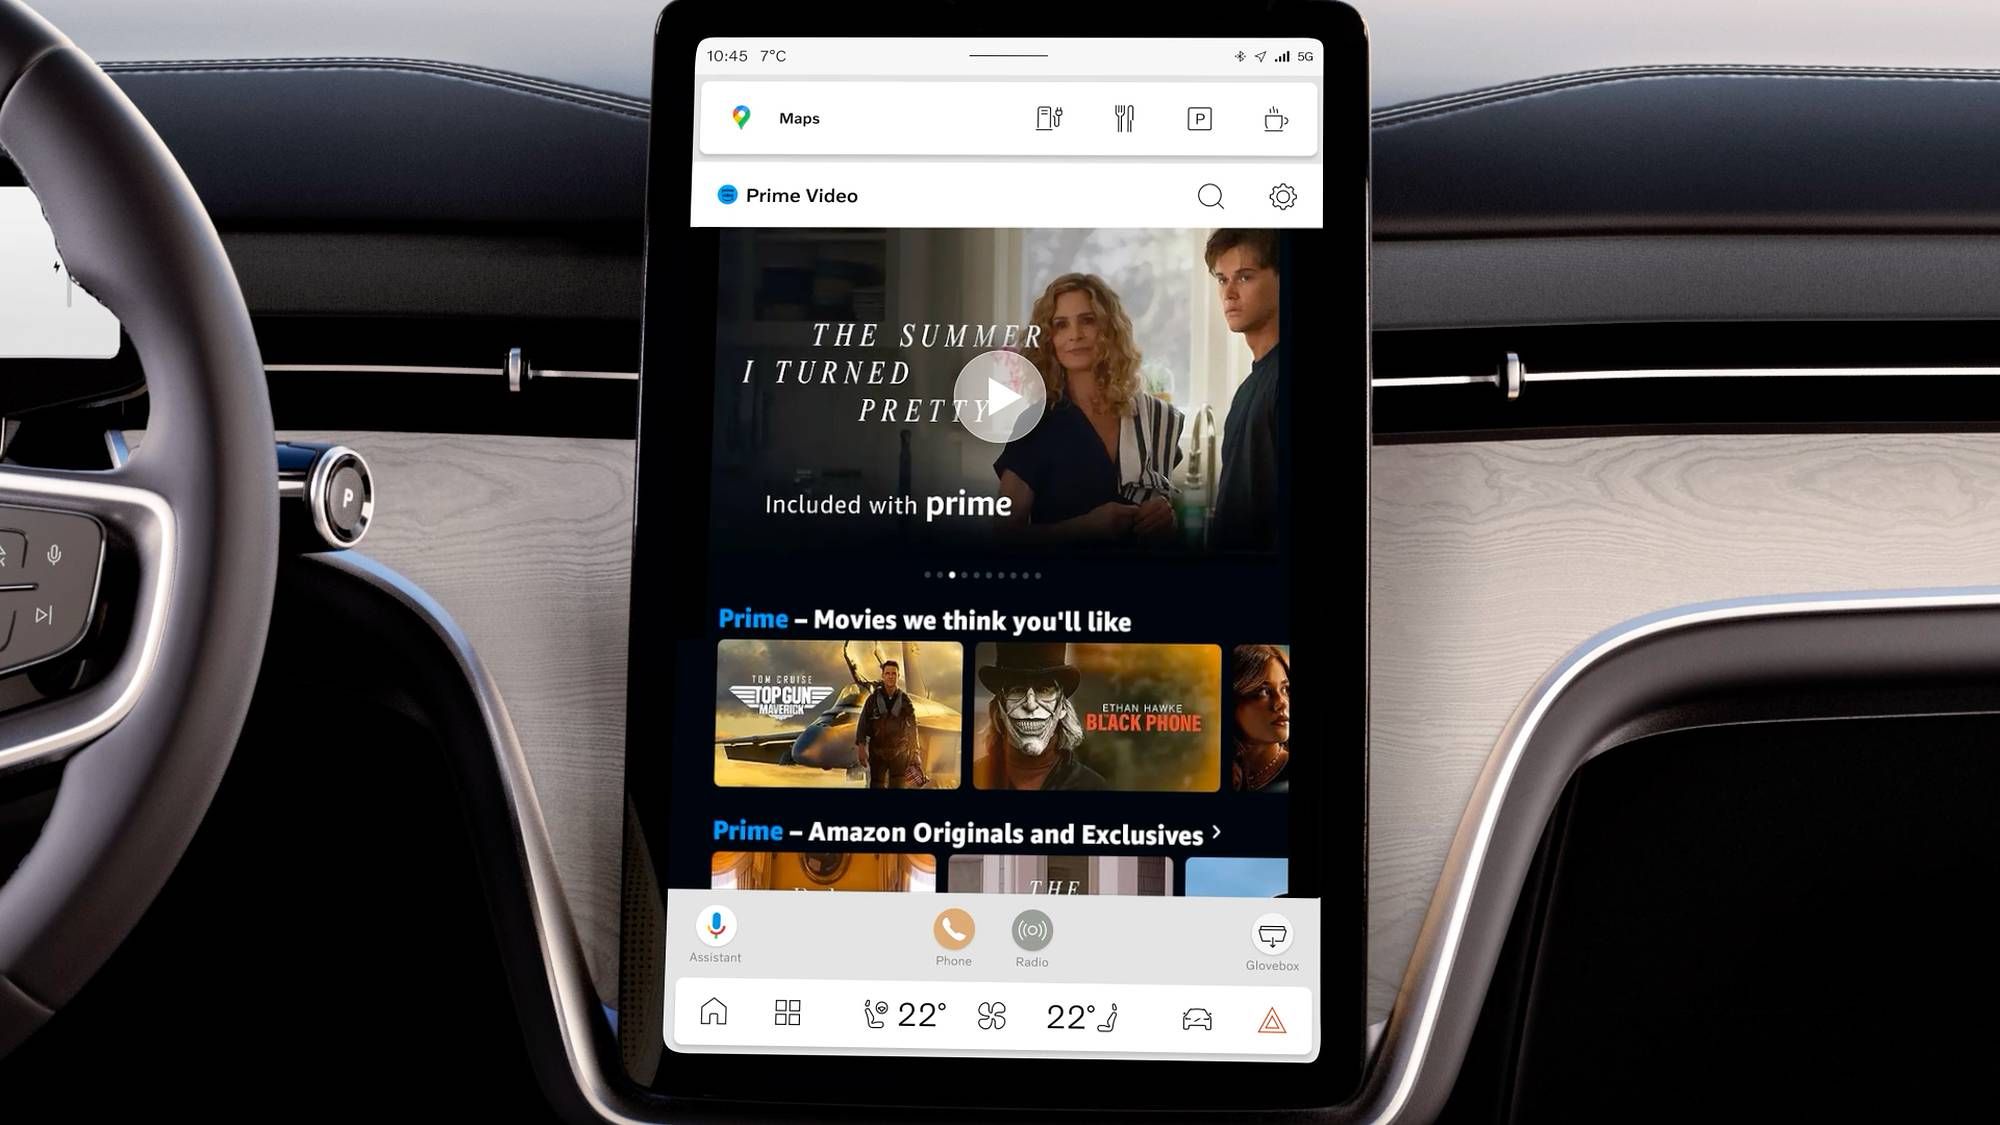The image size is (2000, 1125).
Task: Tap the fuel/charging station icon in Maps
Action: pyautogui.click(x=1047, y=118)
